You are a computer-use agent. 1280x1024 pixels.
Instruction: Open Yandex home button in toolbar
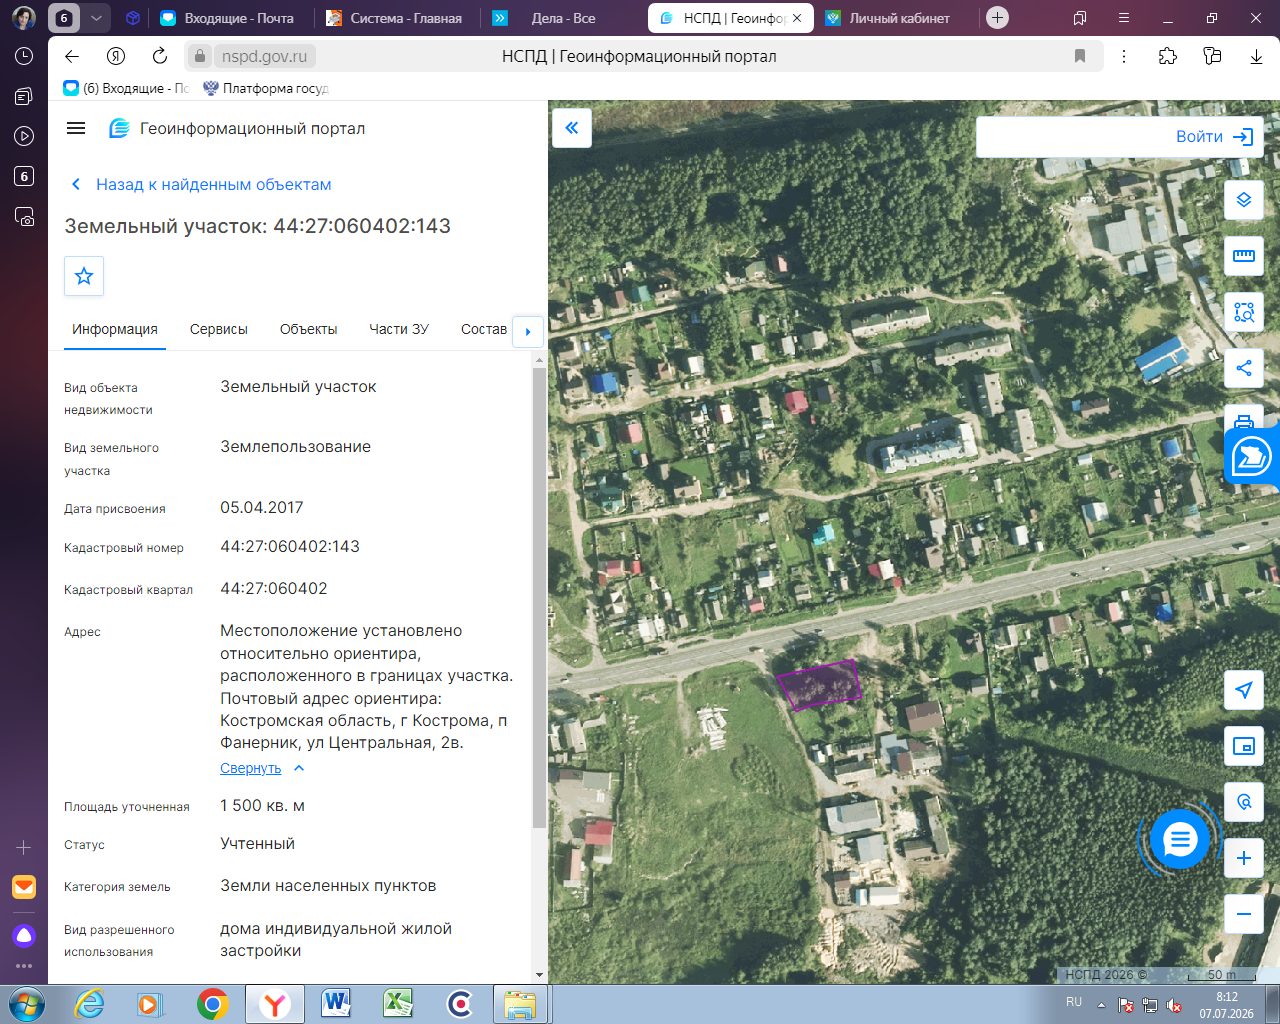[x=116, y=56]
